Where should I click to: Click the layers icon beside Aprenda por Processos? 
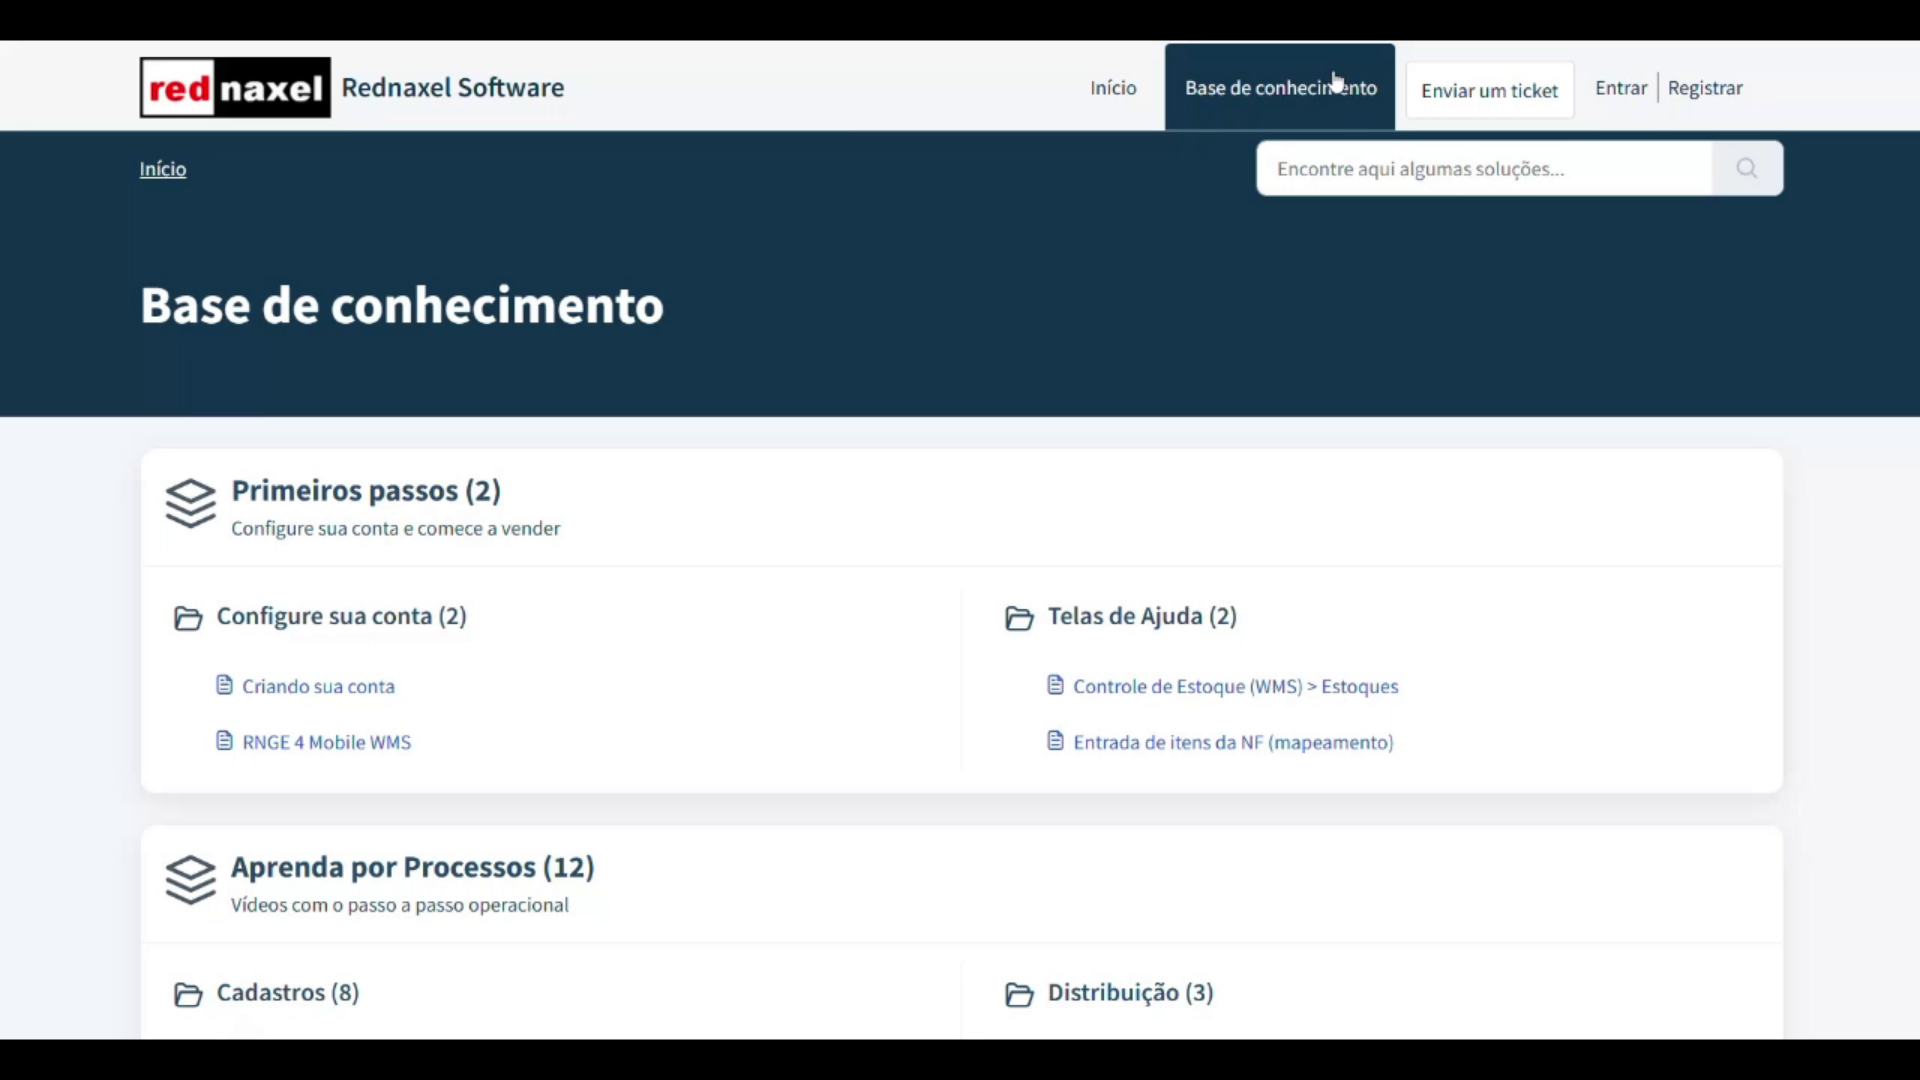pyautogui.click(x=190, y=881)
